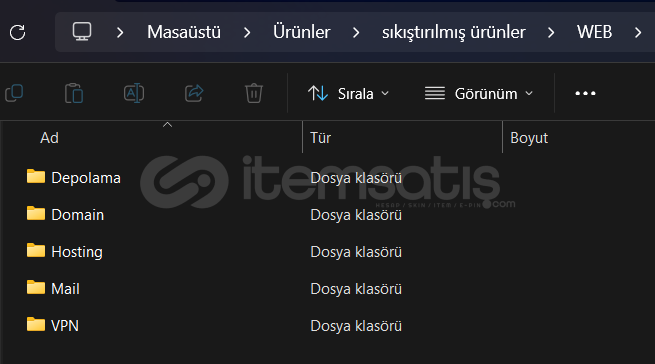
Task: Click the copy toolbar icon
Action: point(14,93)
